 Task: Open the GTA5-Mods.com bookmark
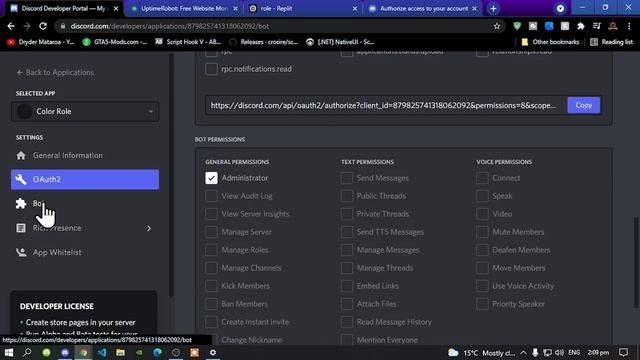[115, 42]
